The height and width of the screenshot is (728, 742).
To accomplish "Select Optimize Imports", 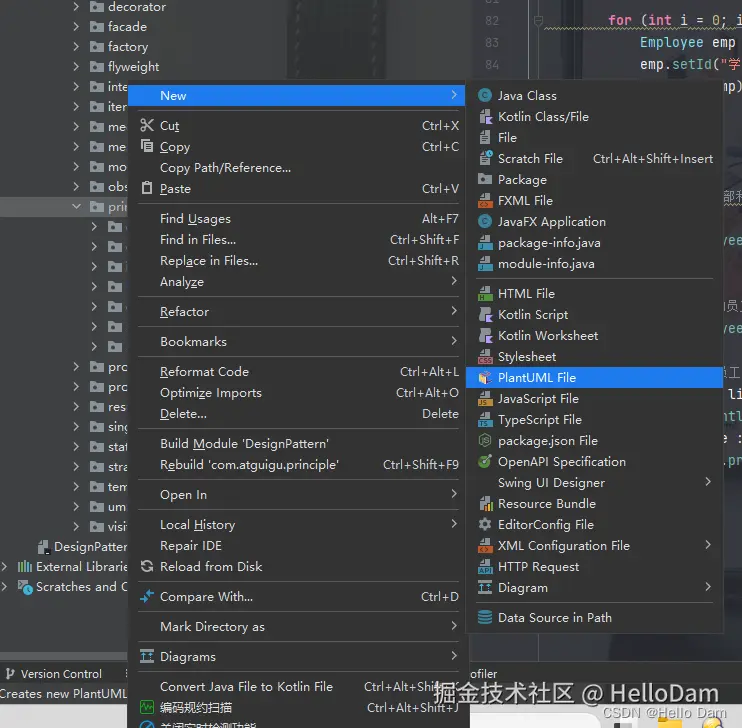I will (x=299, y=393).
